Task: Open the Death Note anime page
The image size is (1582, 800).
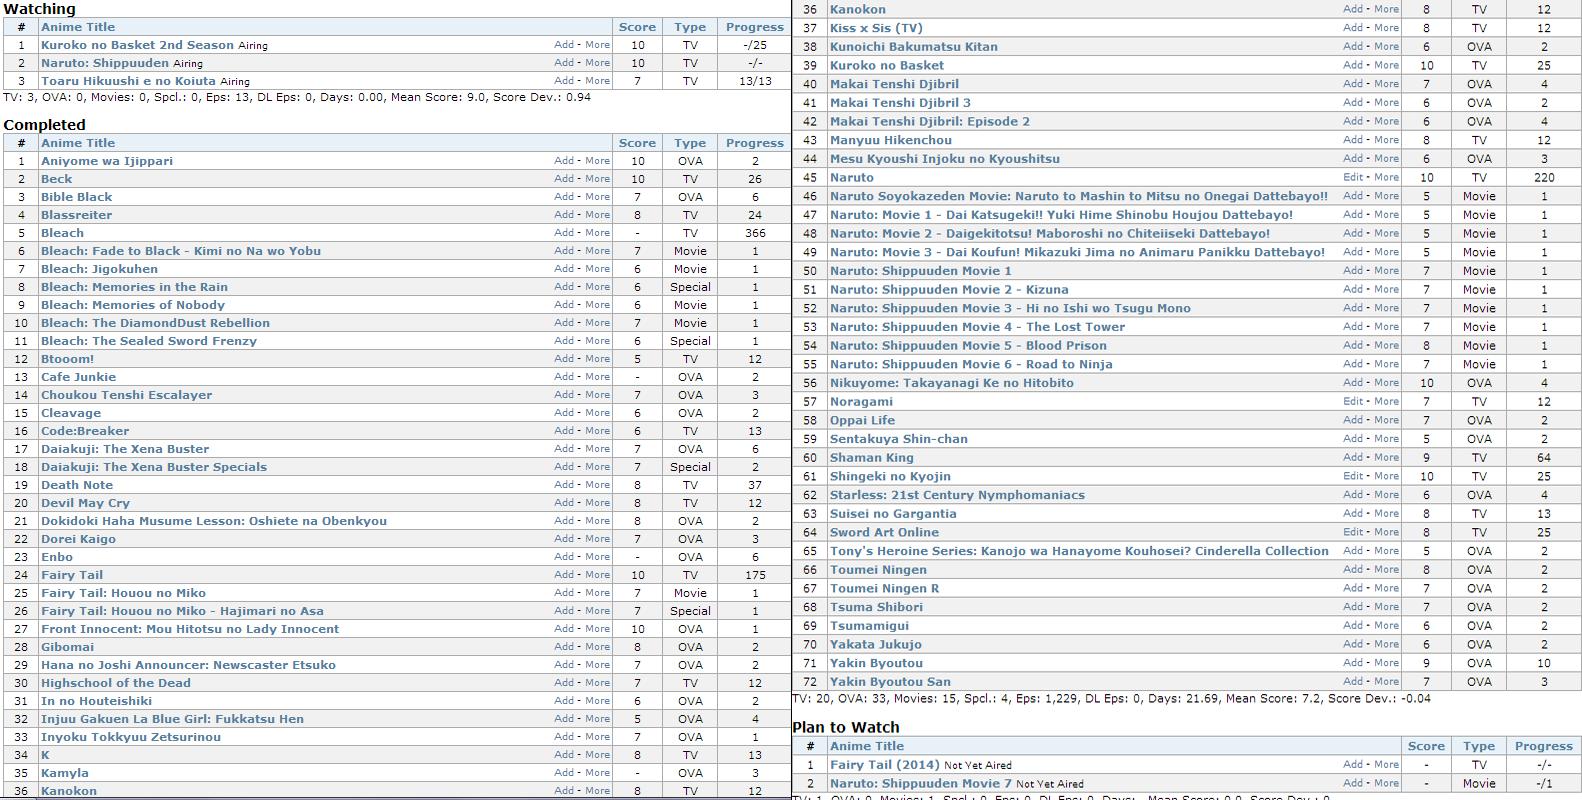Action: [77, 485]
